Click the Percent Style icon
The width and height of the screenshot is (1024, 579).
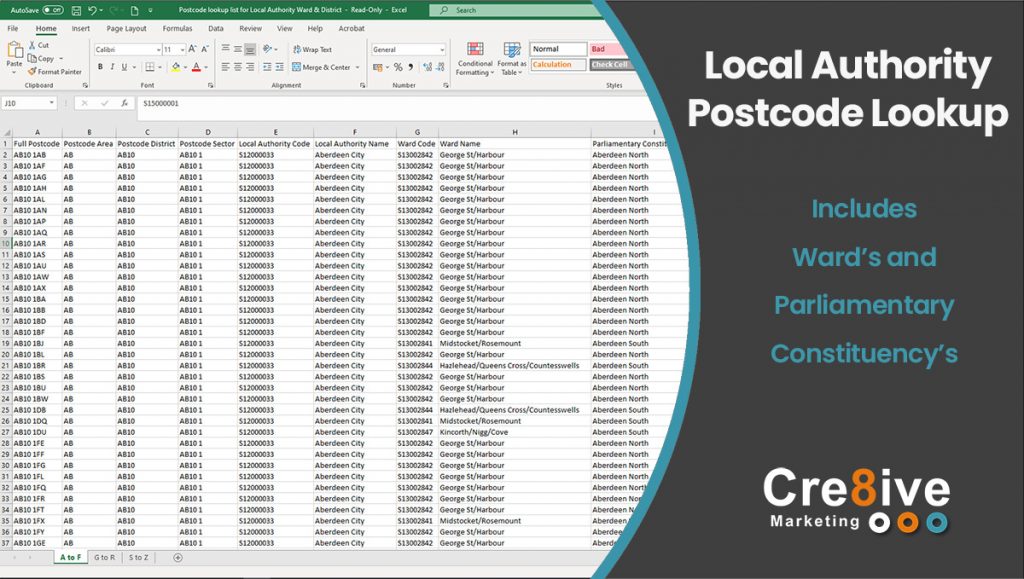point(398,68)
